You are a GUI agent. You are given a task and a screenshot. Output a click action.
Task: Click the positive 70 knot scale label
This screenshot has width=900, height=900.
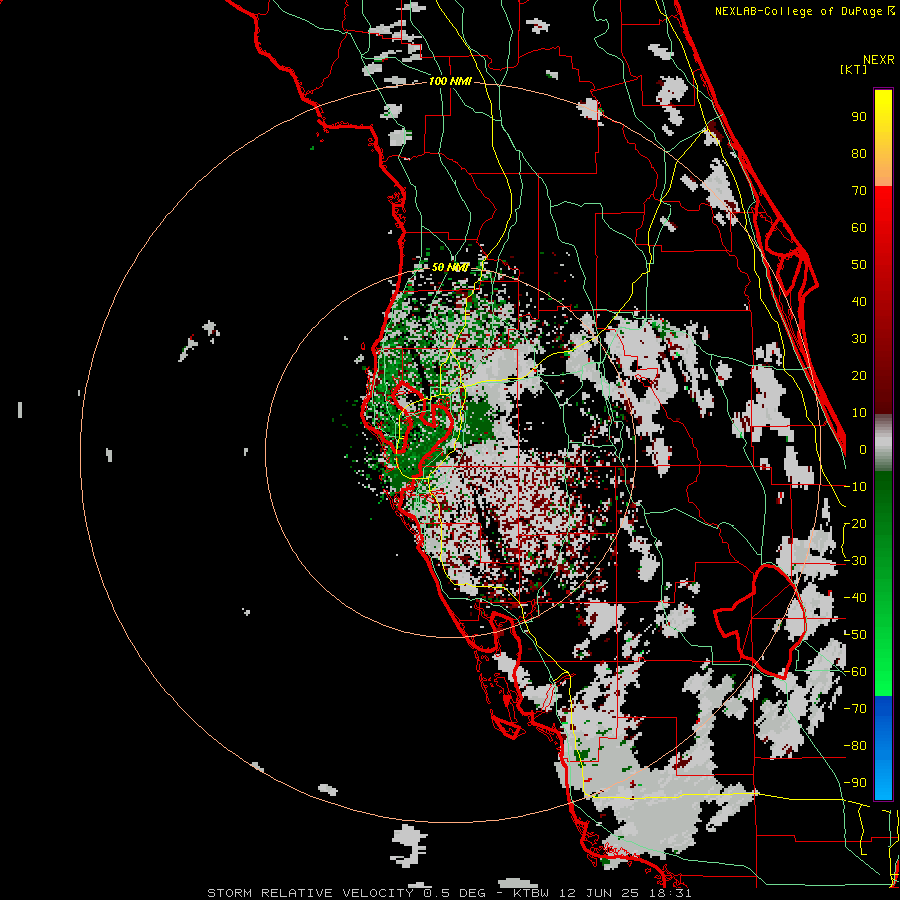point(859,191)
